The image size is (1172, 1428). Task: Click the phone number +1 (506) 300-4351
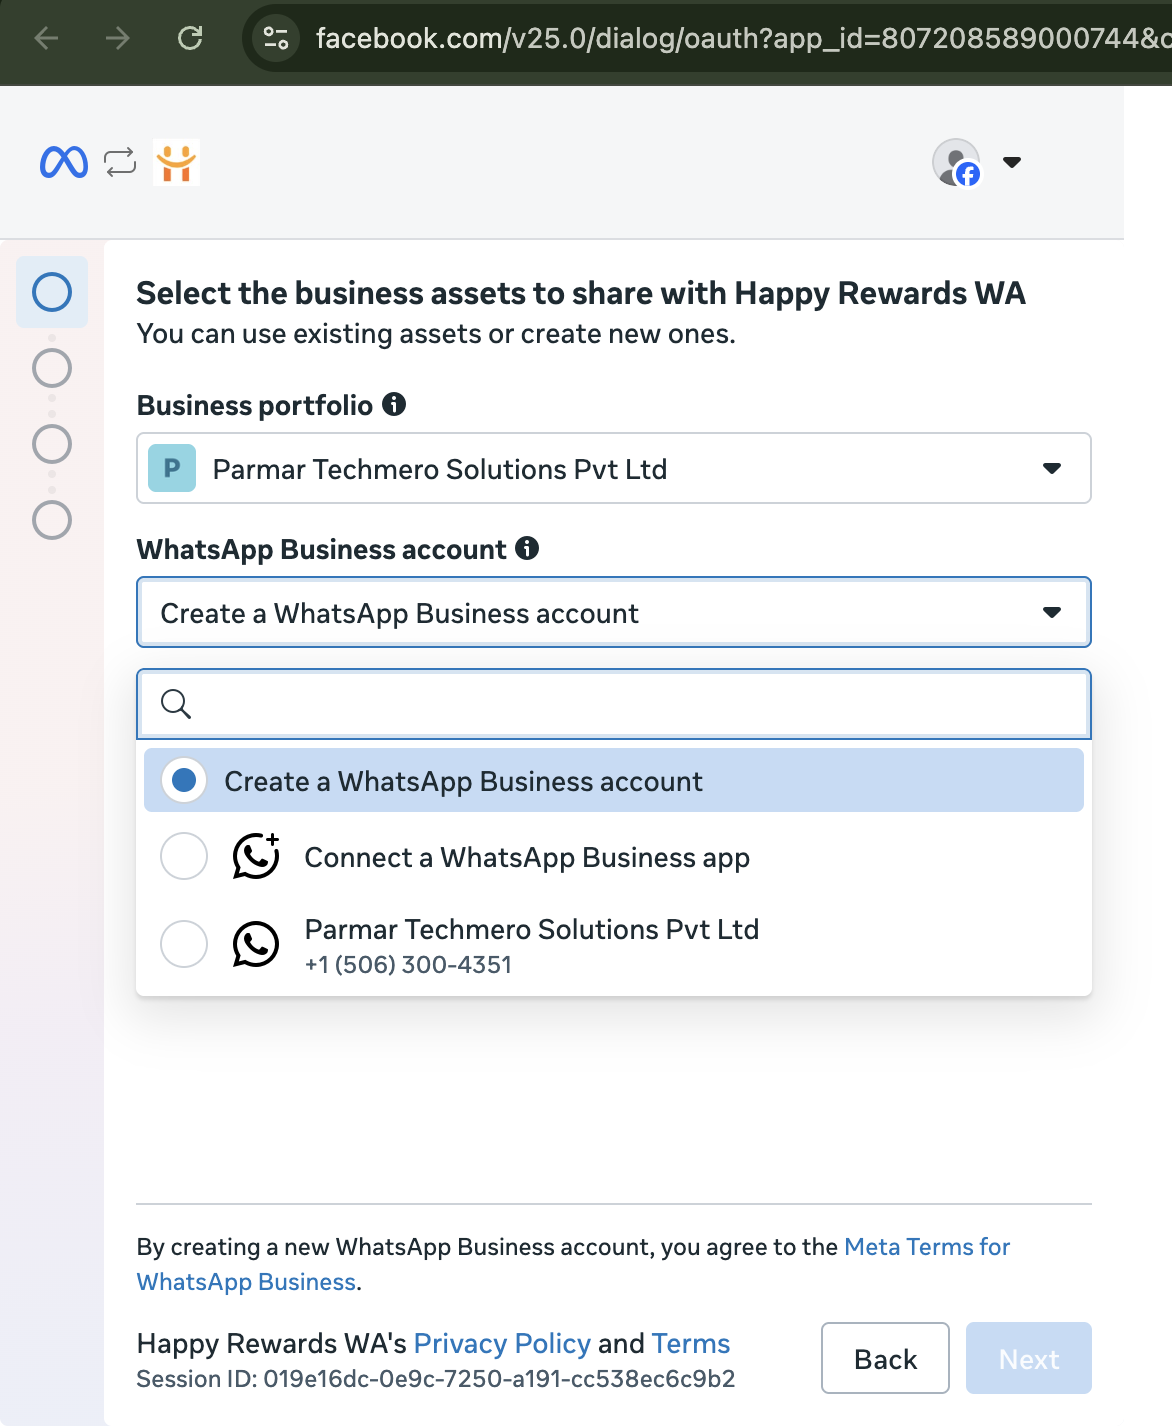408,965
